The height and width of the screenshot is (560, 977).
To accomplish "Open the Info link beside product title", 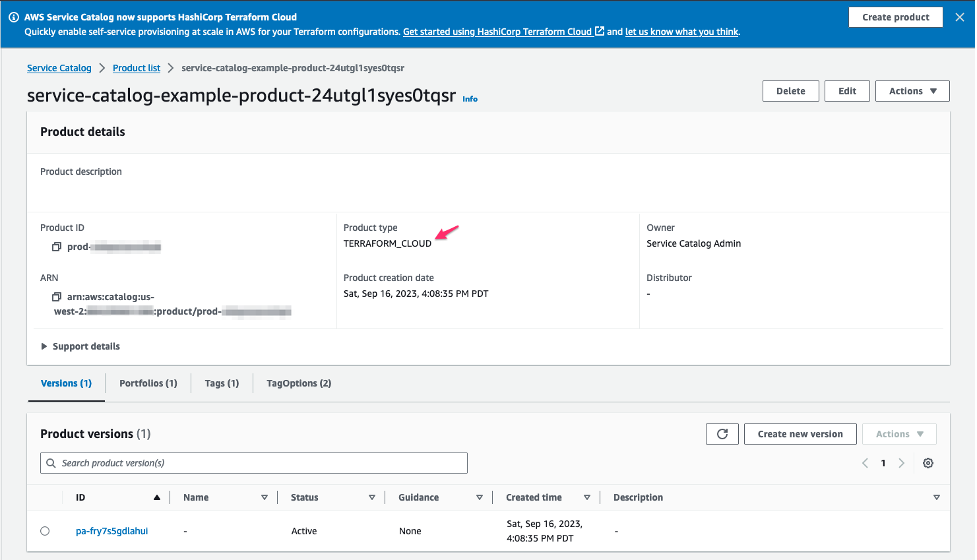I will (470, 99).
